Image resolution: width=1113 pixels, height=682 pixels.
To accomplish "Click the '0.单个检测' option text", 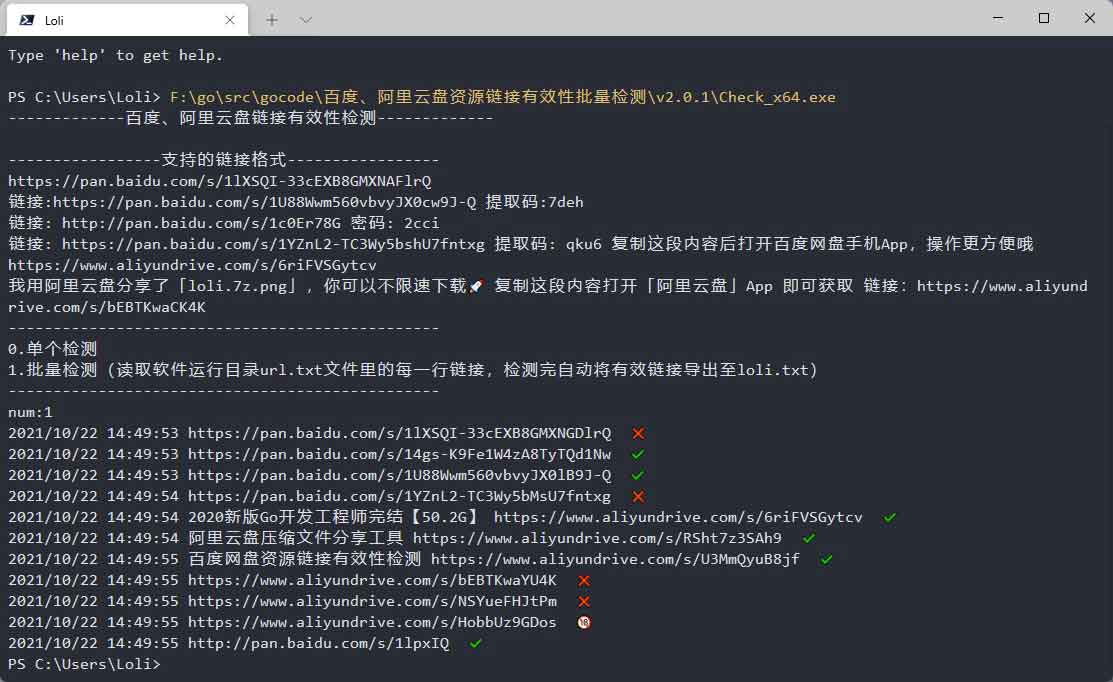I will 53,349.
